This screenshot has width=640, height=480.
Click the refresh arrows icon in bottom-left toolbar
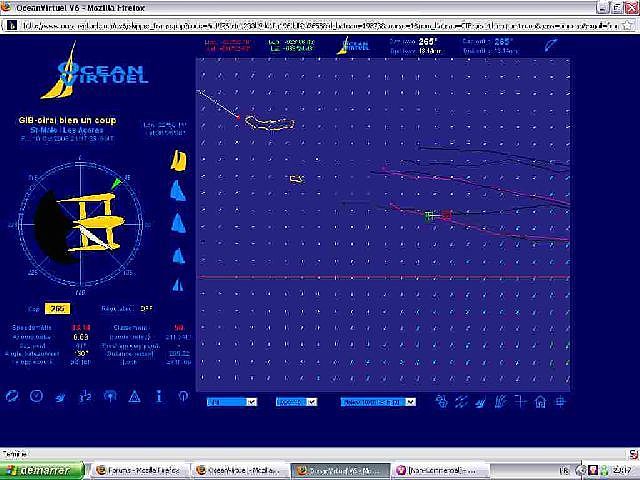pos(11,396)
